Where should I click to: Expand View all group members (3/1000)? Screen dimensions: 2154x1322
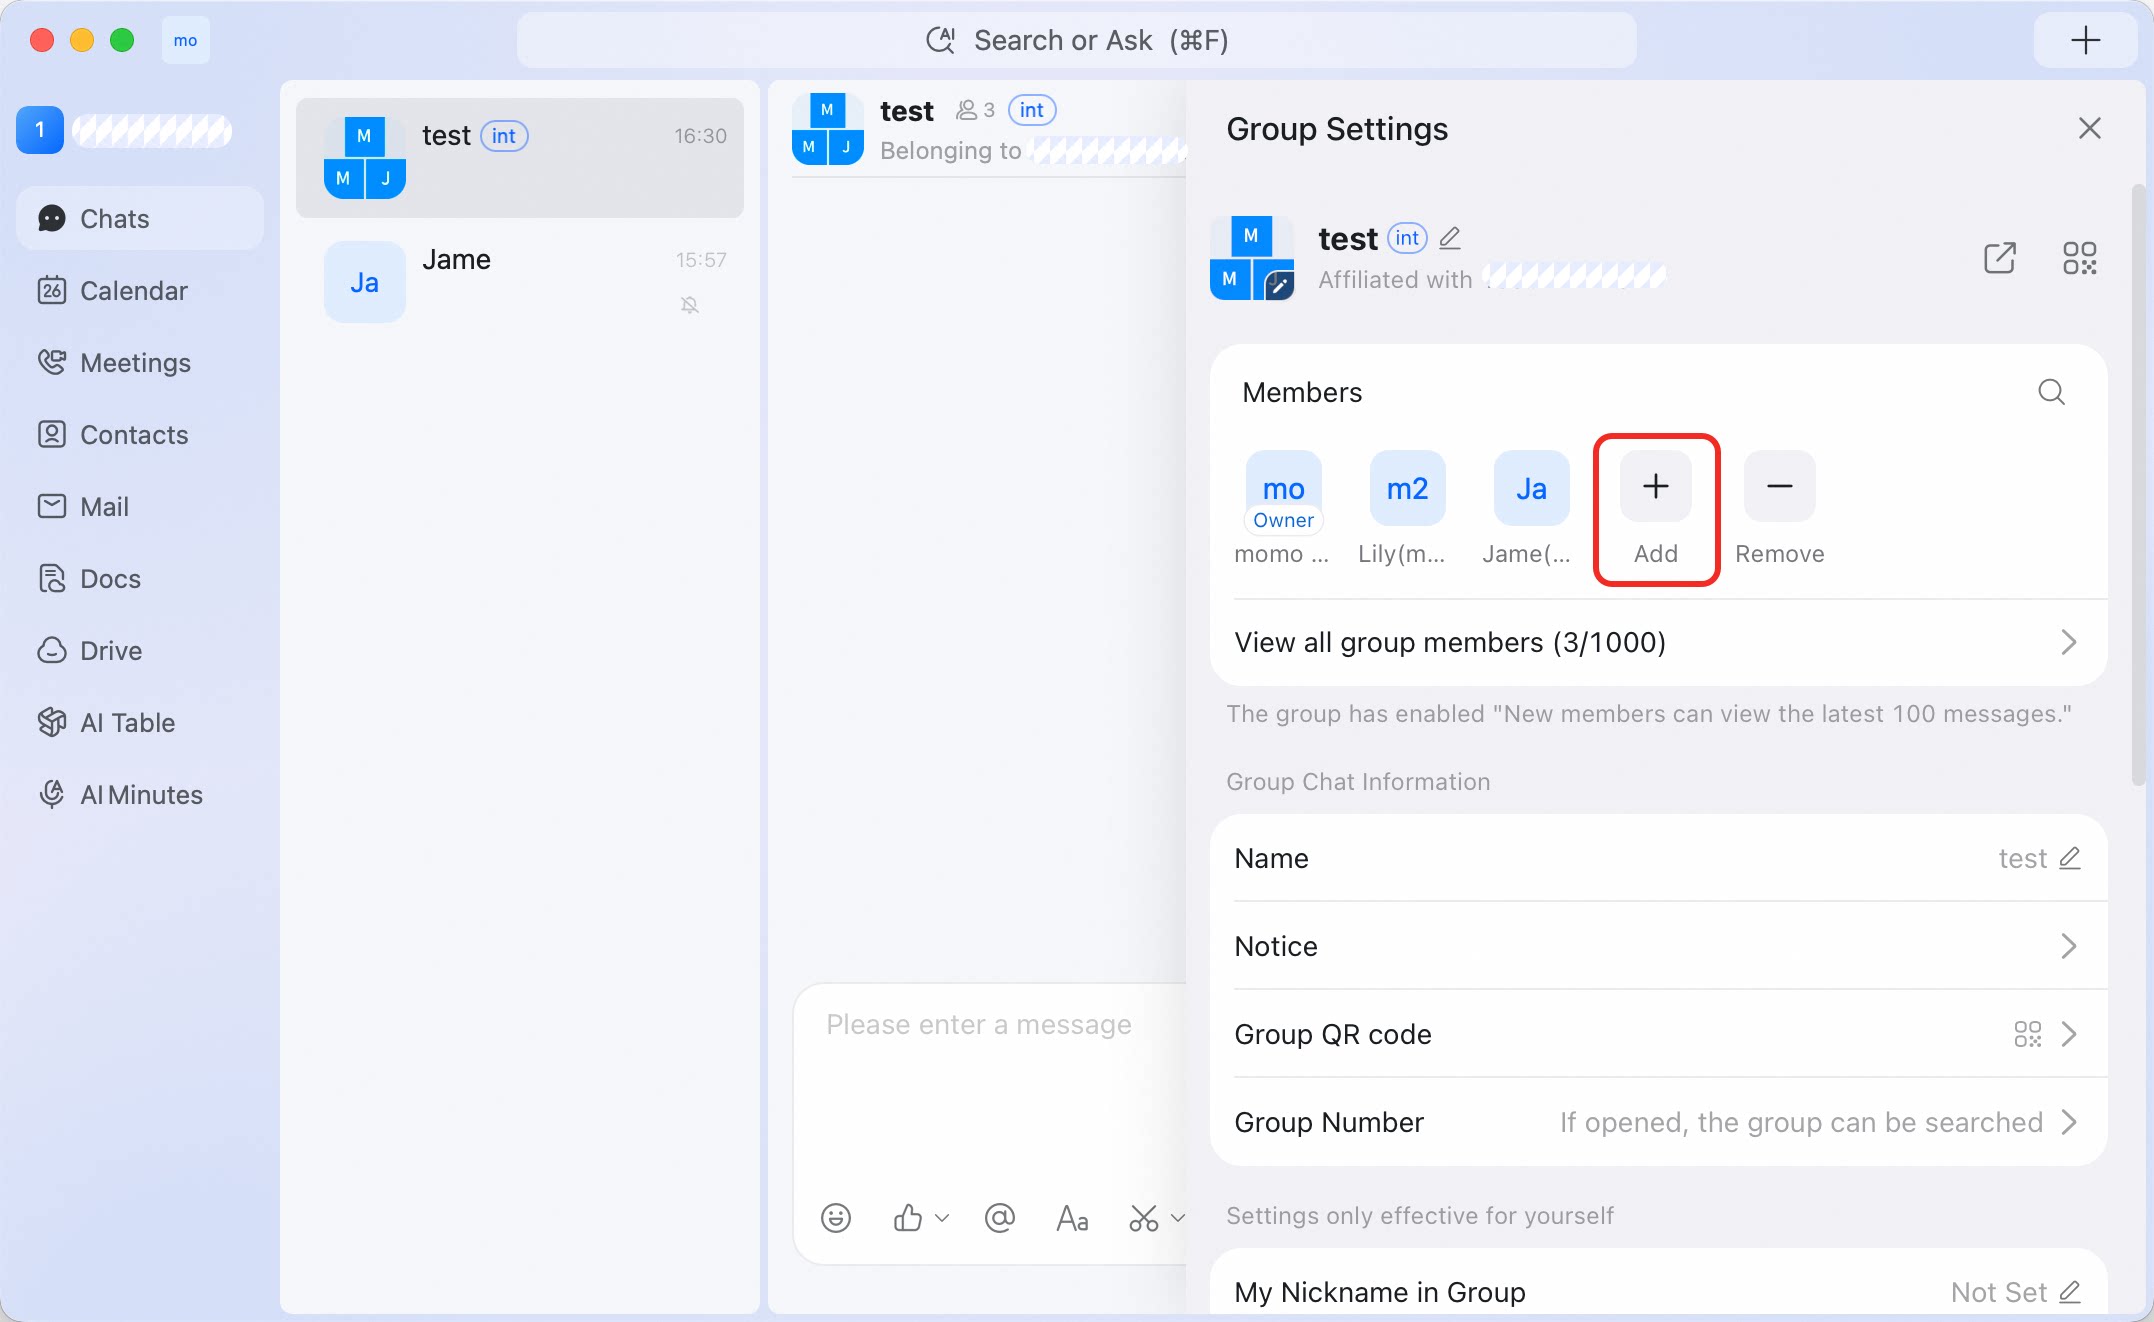coord(1658,642)
